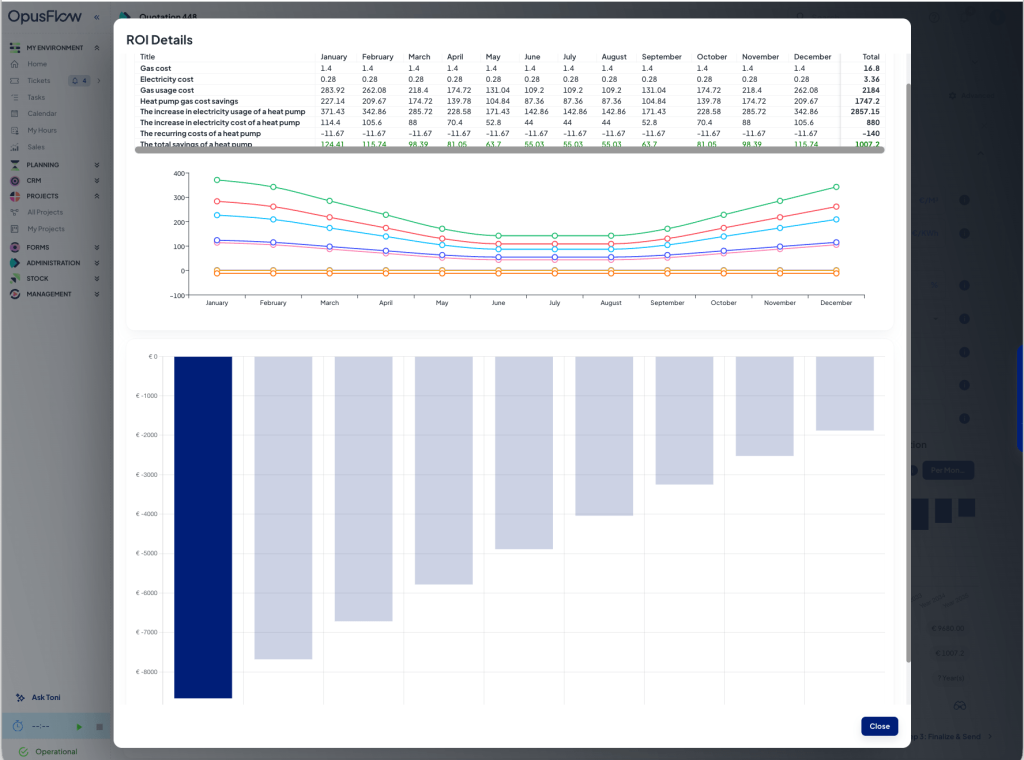Click the 'Heat pump gas cost savings' row title
The width and height of the screenshot is (1024, 760).
189,101
